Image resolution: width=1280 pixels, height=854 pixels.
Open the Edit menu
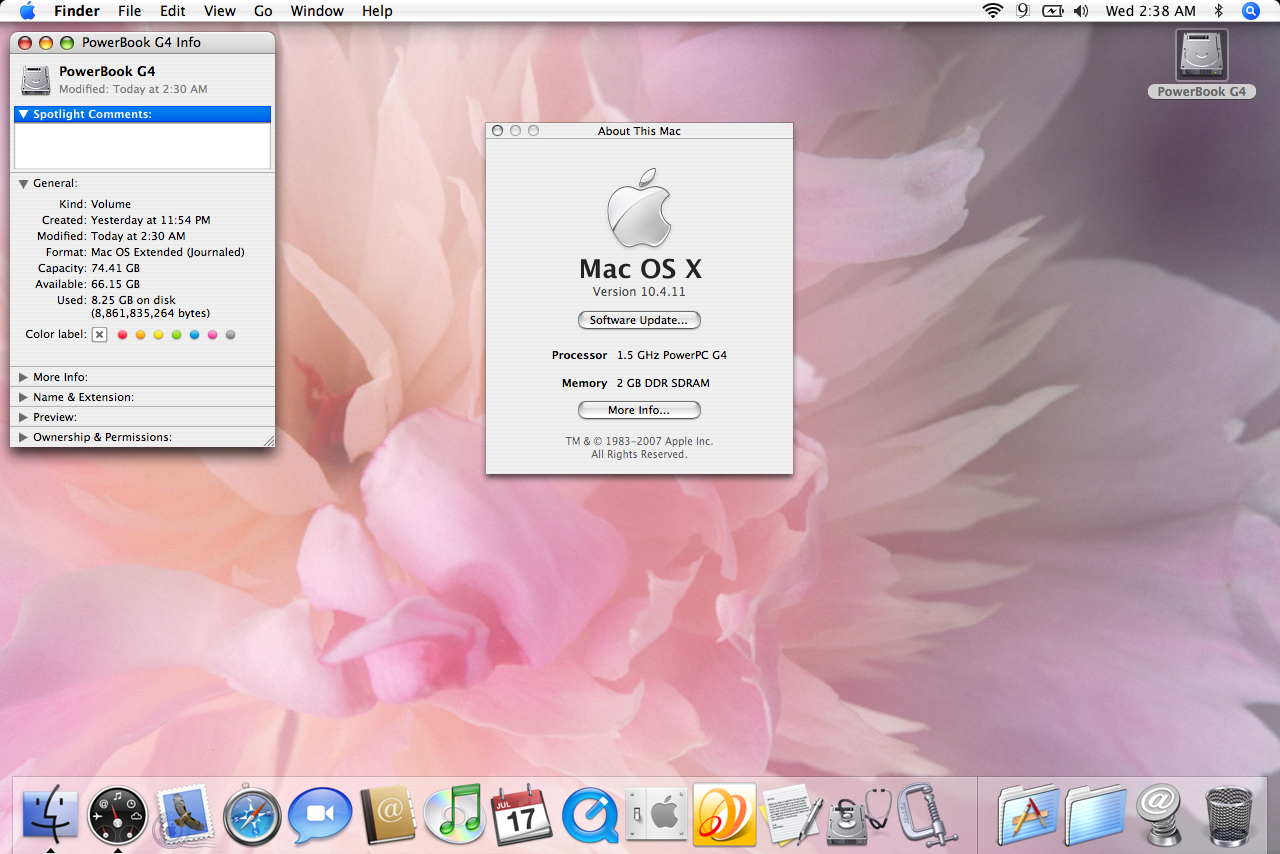point(172,11)
